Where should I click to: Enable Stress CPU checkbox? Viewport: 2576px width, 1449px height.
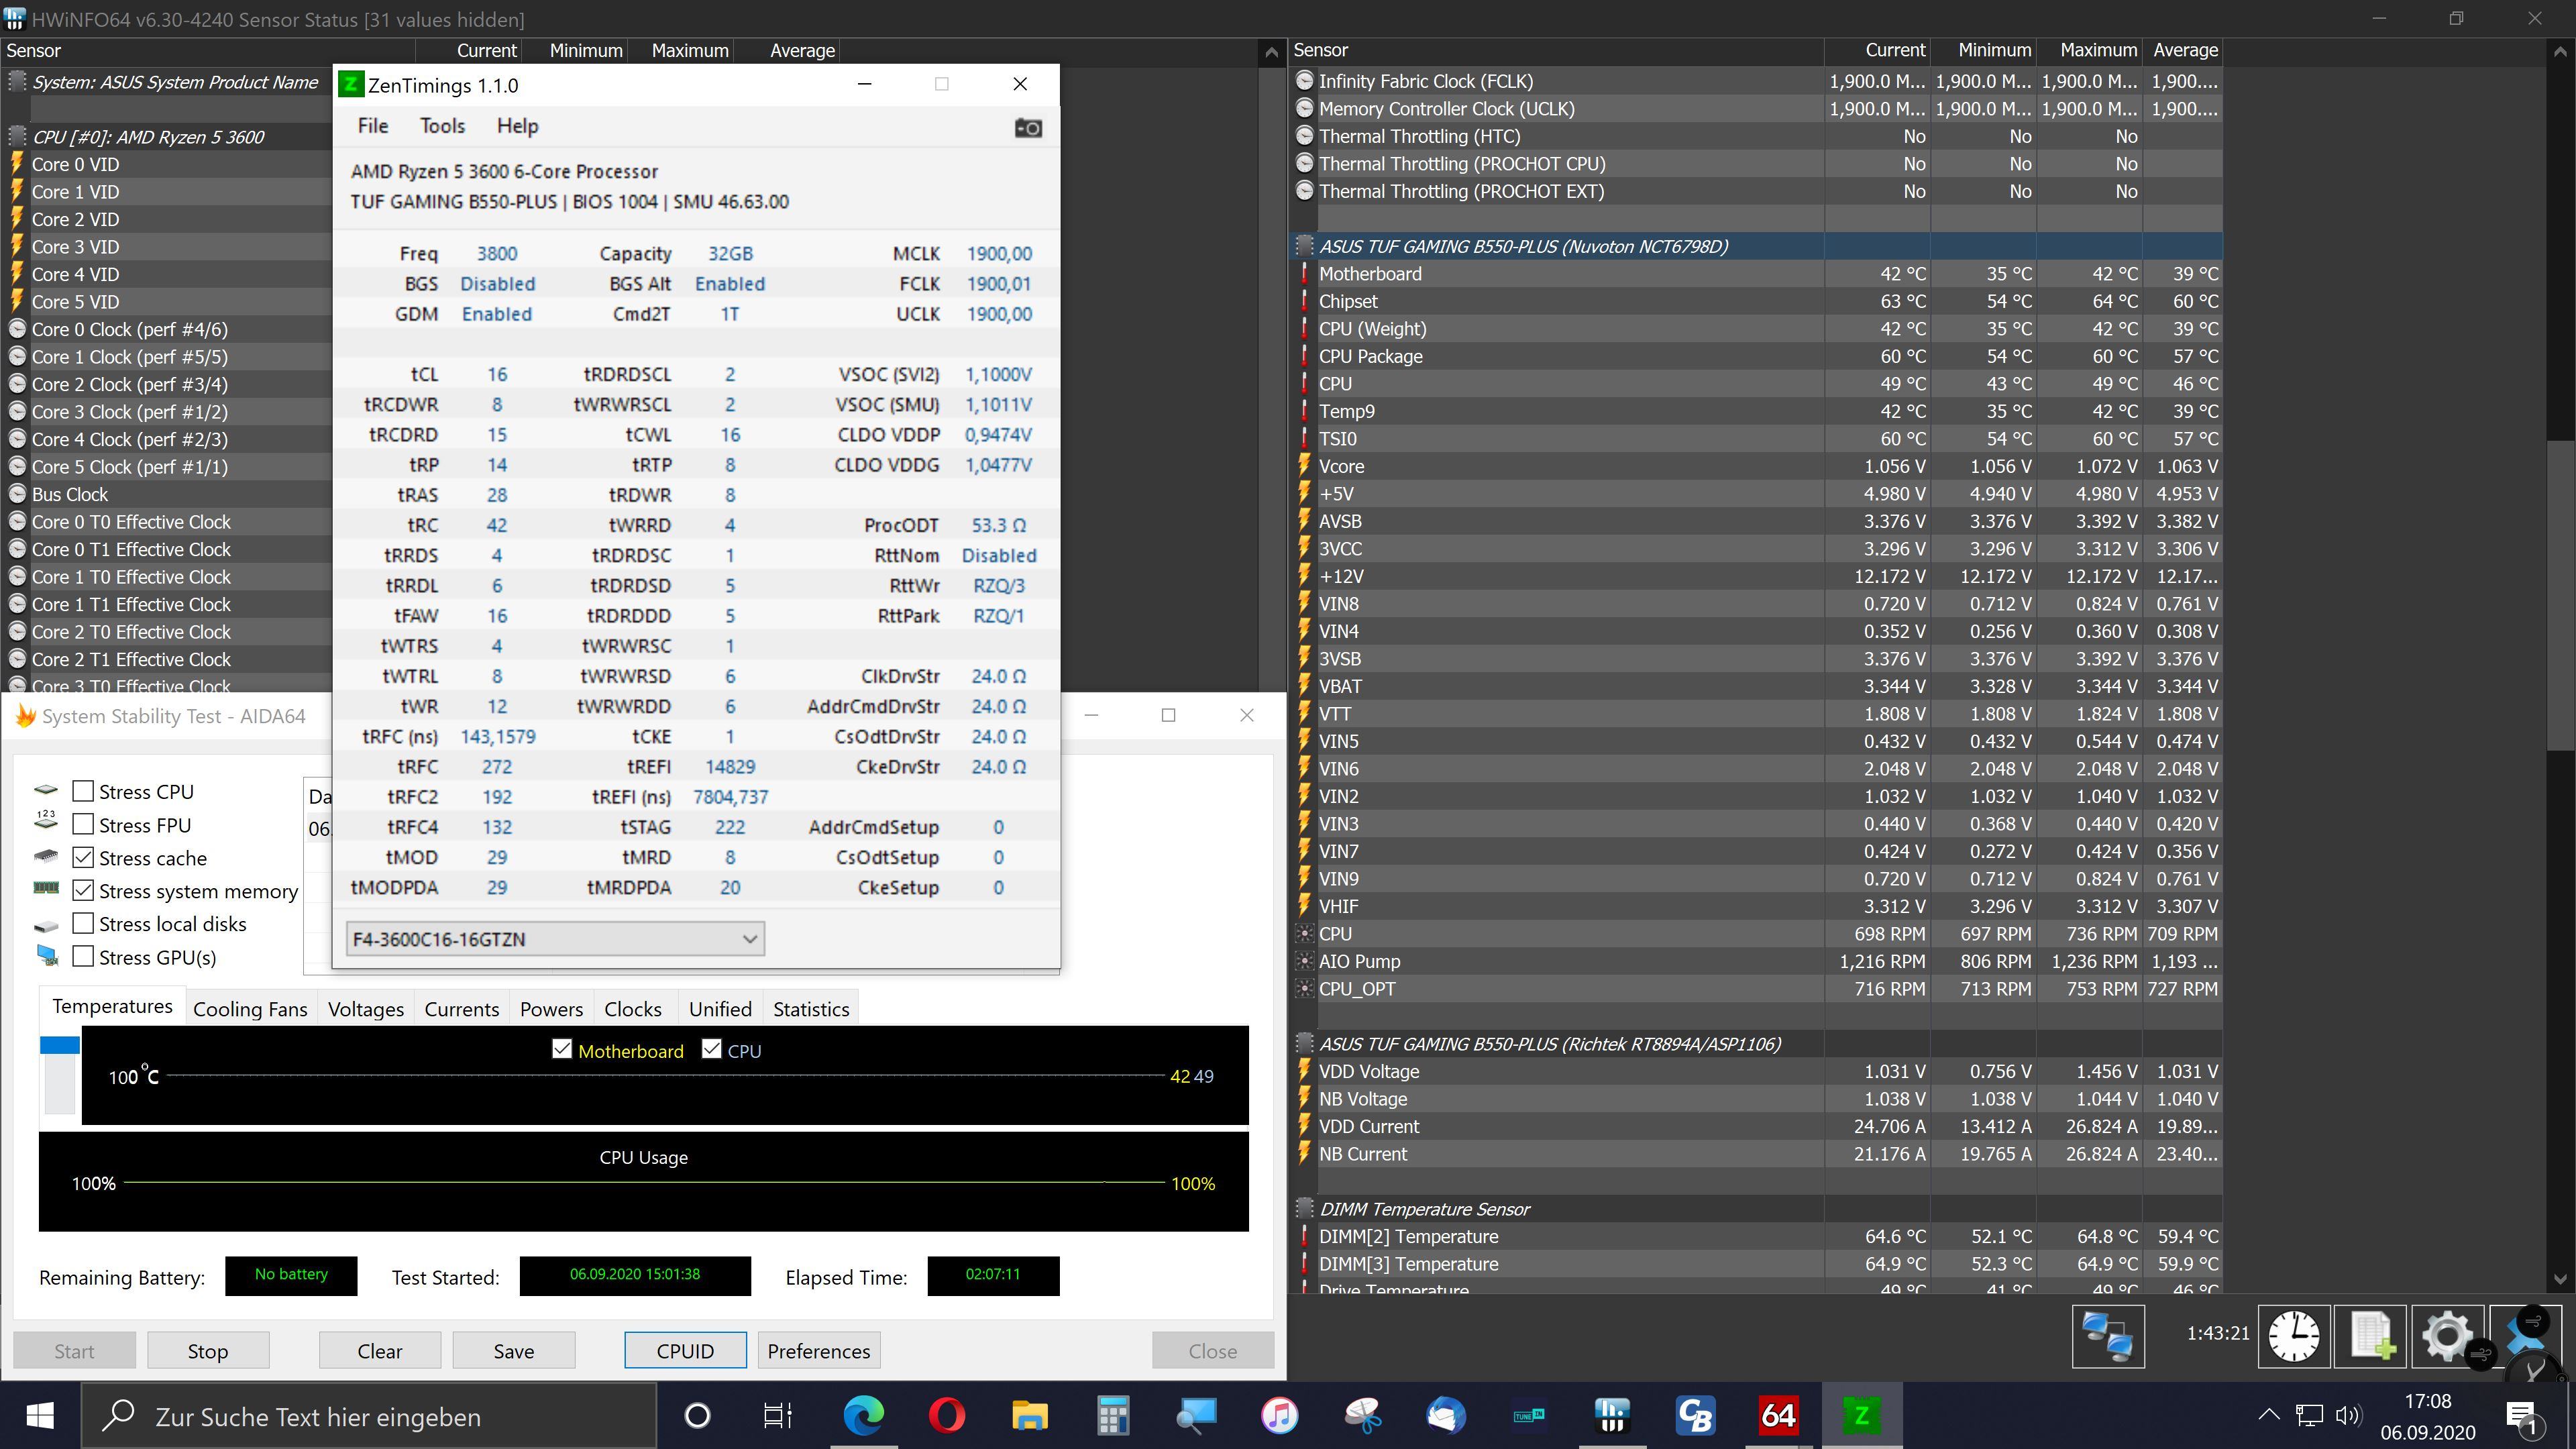(x=84, y=791)
